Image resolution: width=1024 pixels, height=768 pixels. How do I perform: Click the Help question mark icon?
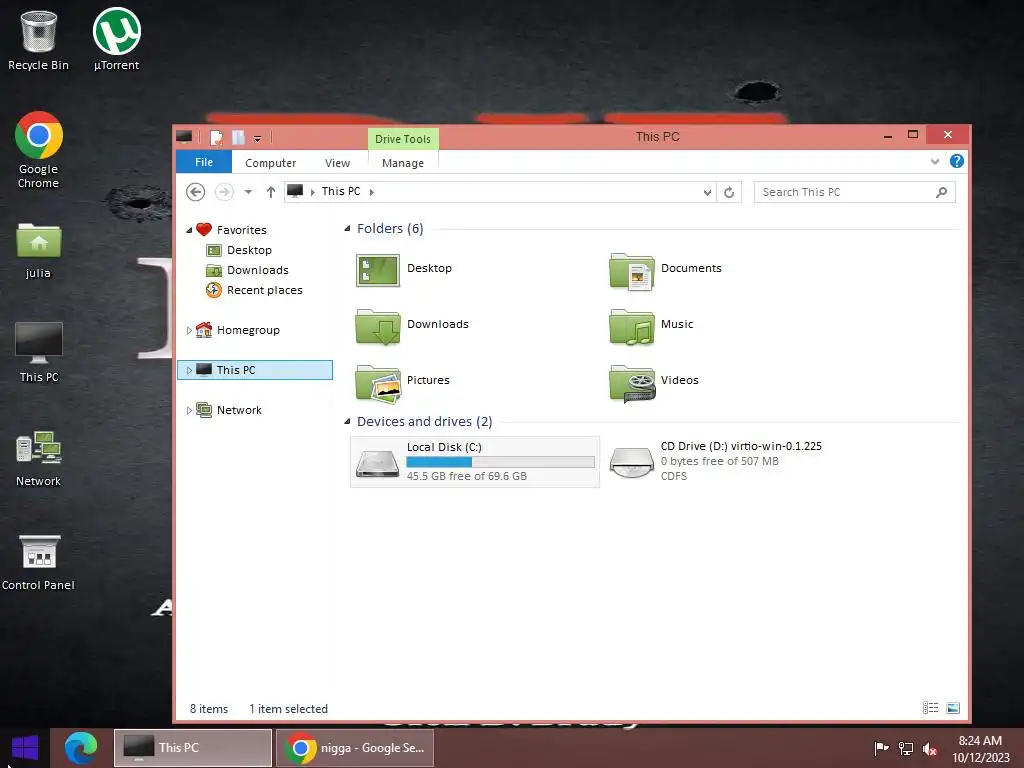tap(957, 161)
